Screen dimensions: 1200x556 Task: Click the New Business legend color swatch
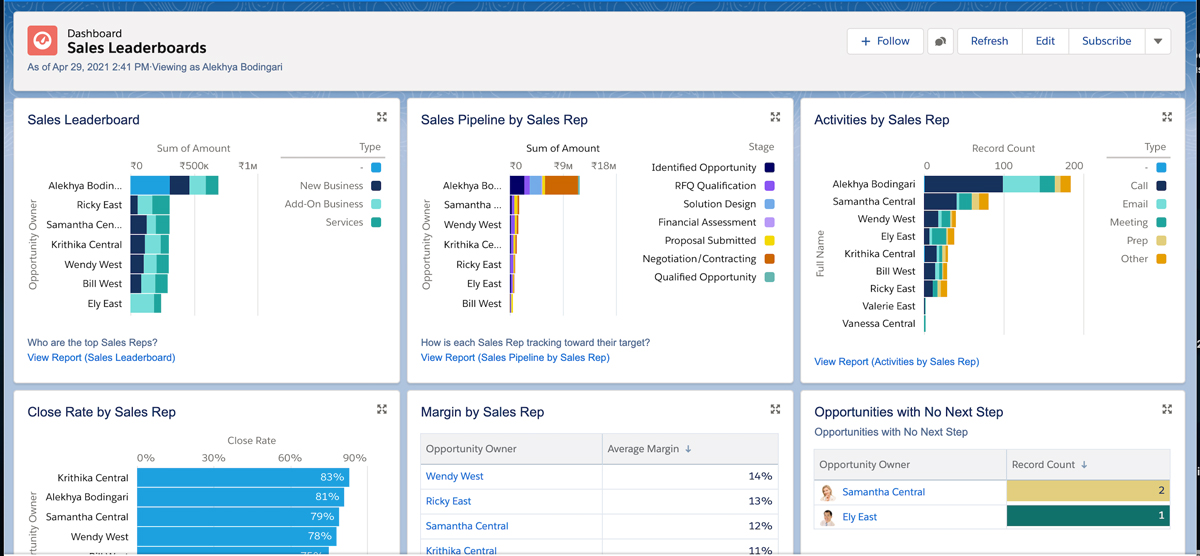[x=376, y=186]
